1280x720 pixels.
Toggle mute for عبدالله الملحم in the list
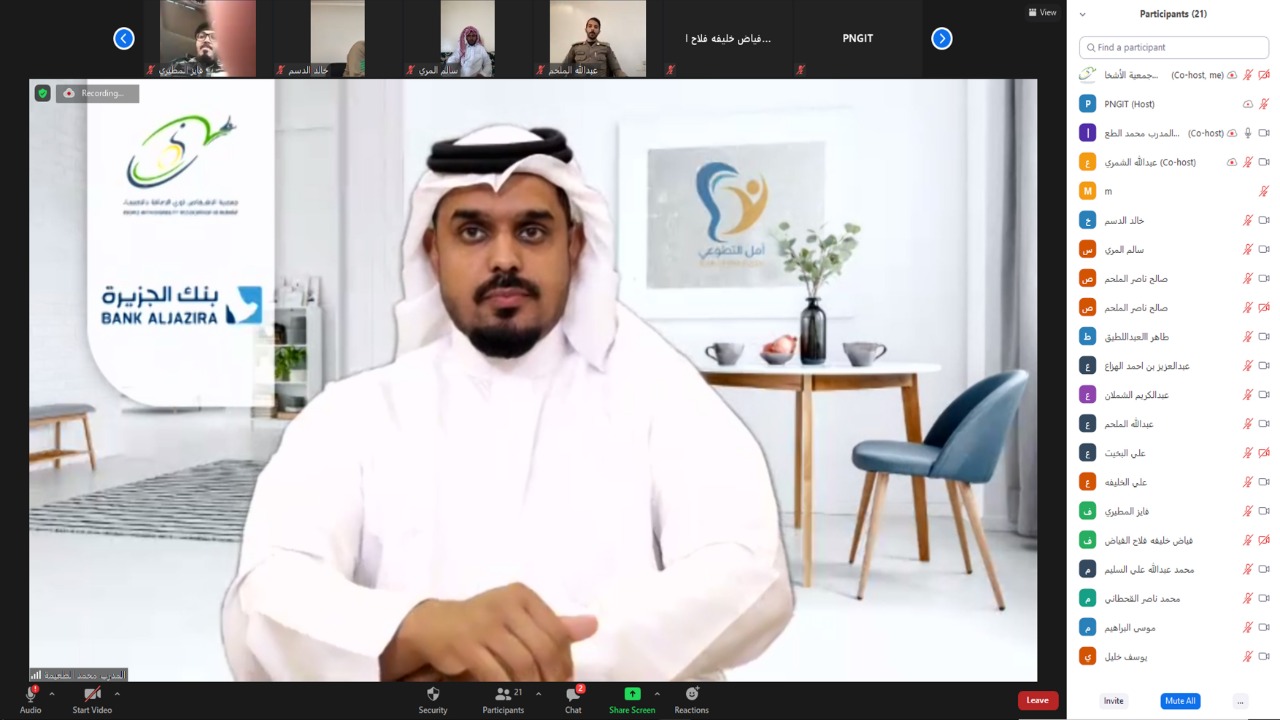click(1248, 424)
